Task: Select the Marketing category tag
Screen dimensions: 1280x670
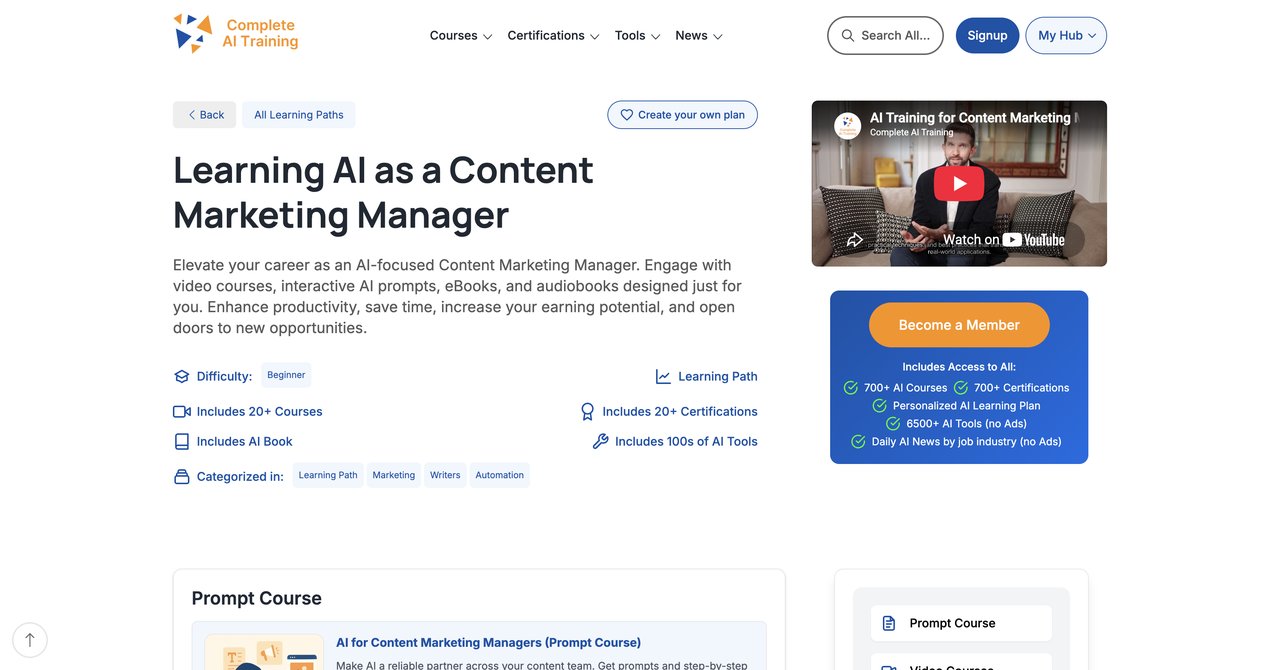Action: click(394, 475)
